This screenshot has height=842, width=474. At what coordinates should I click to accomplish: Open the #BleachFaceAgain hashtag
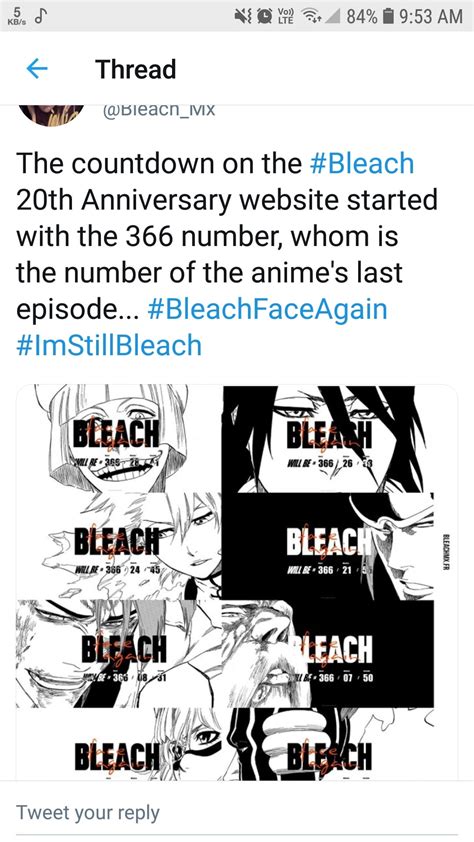point(267,309)
